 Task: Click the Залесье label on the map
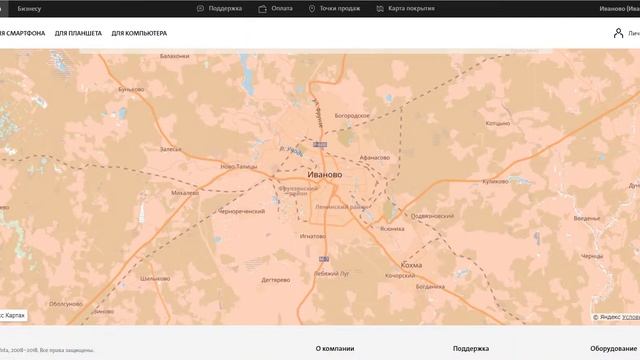pyautogui.click(x=171, y=149)
